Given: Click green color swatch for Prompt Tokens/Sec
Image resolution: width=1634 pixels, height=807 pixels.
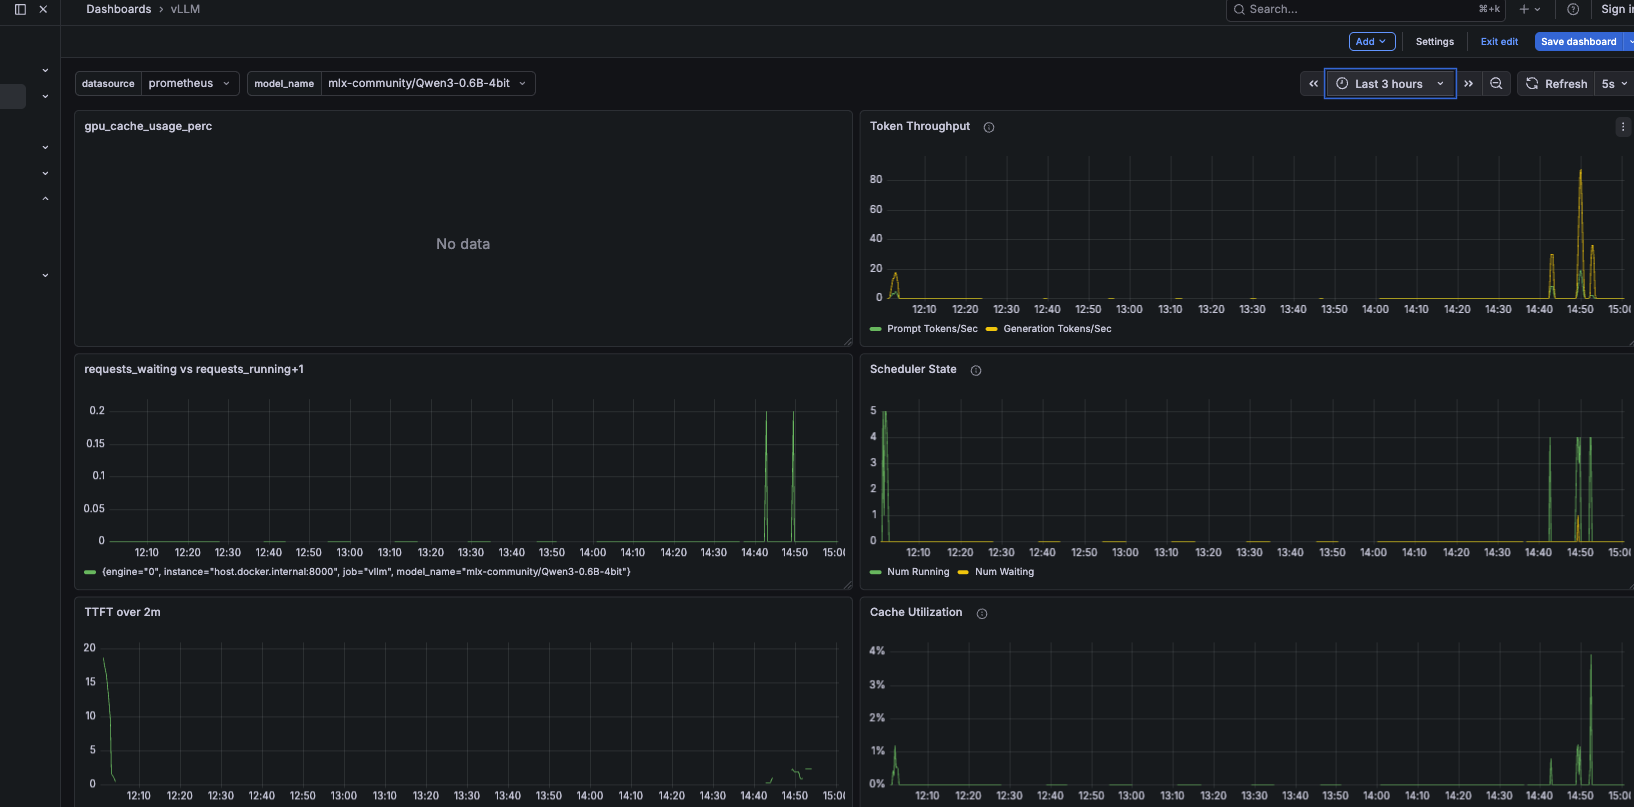Looking at the screenshot, I should tap(876, 329).
